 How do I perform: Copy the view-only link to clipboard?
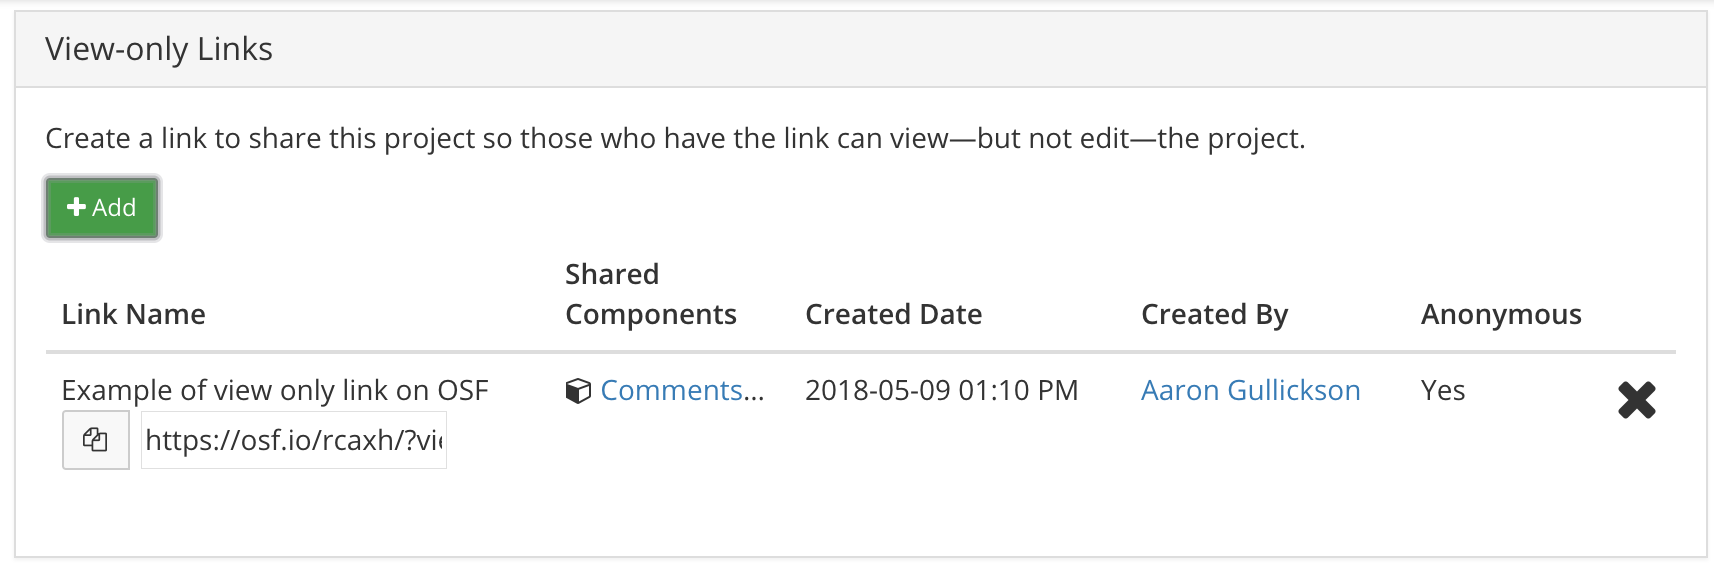click(x=96, y=440)
